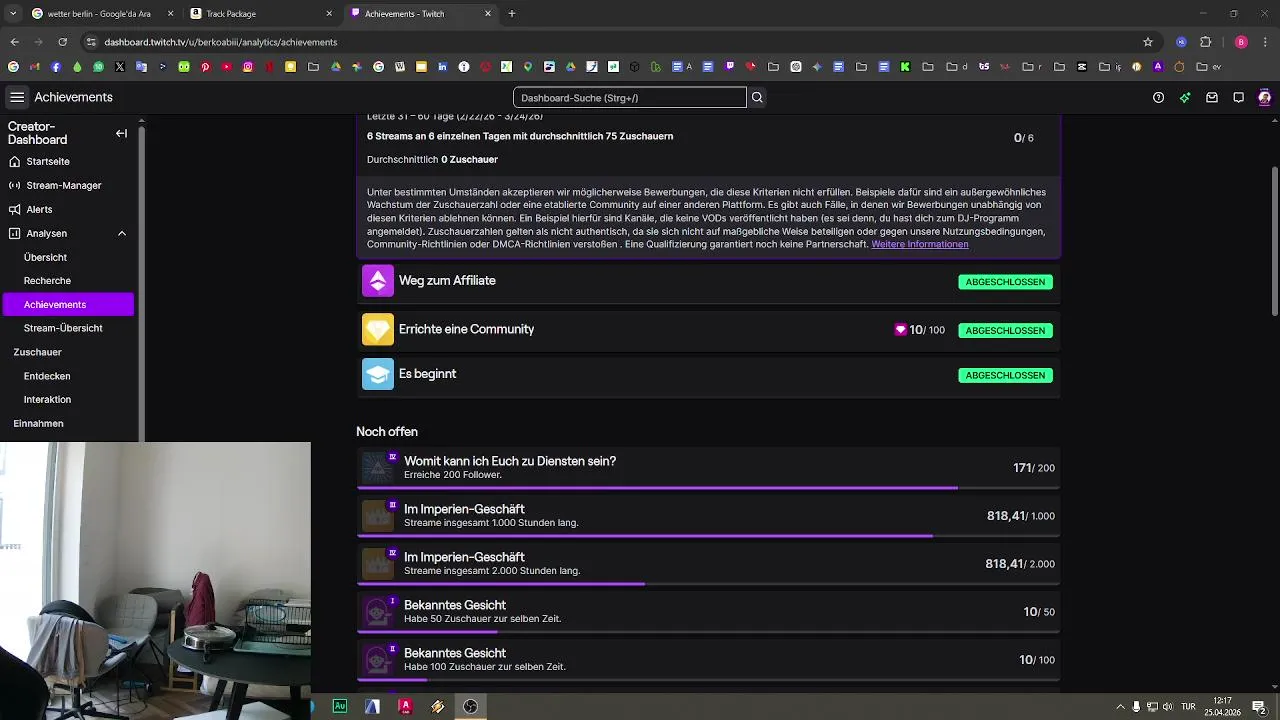Click the Weg zum Affiliate badge icon
1280x720 pixels.
point(378,281)
